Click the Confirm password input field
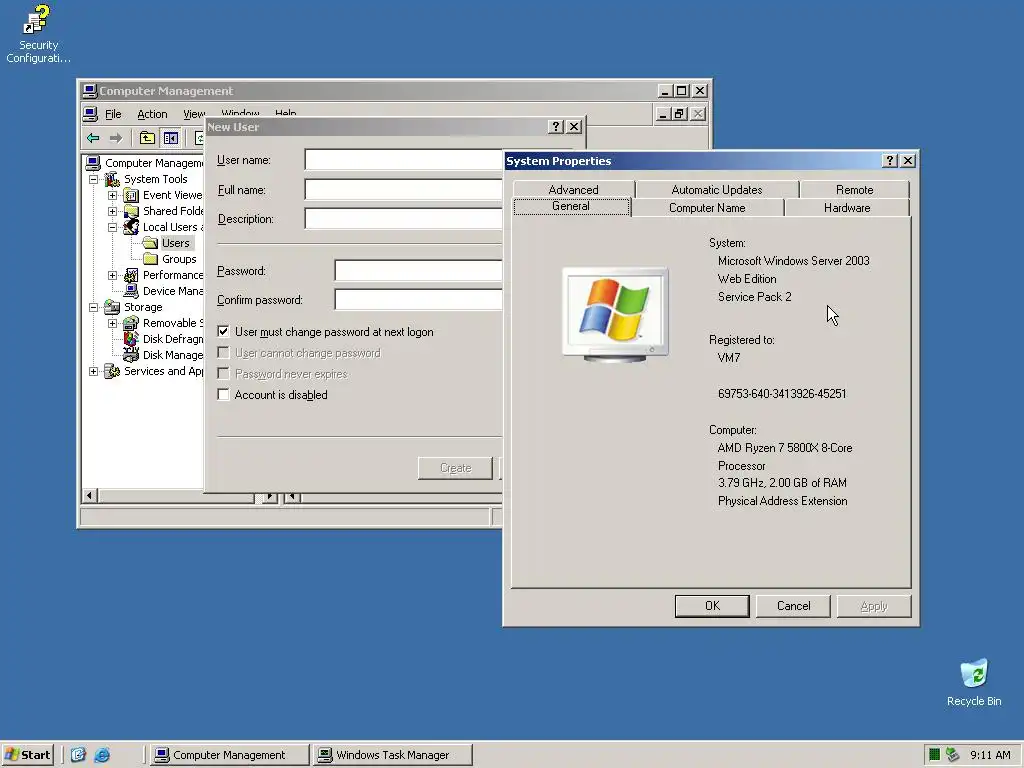The width and height of the screenshot is (1024, 768). (x=419, y=300)
